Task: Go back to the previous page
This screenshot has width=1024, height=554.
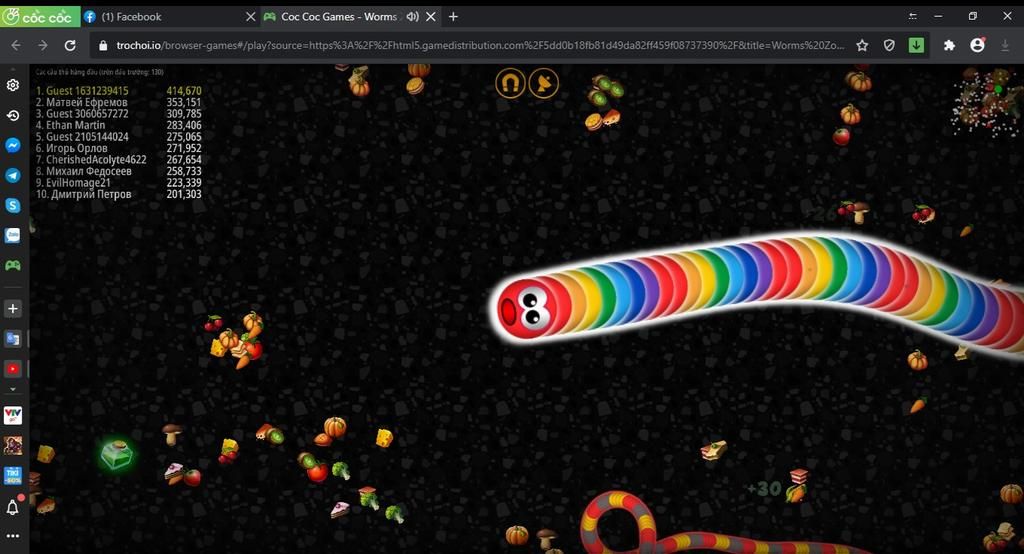Action: [16, 45]
